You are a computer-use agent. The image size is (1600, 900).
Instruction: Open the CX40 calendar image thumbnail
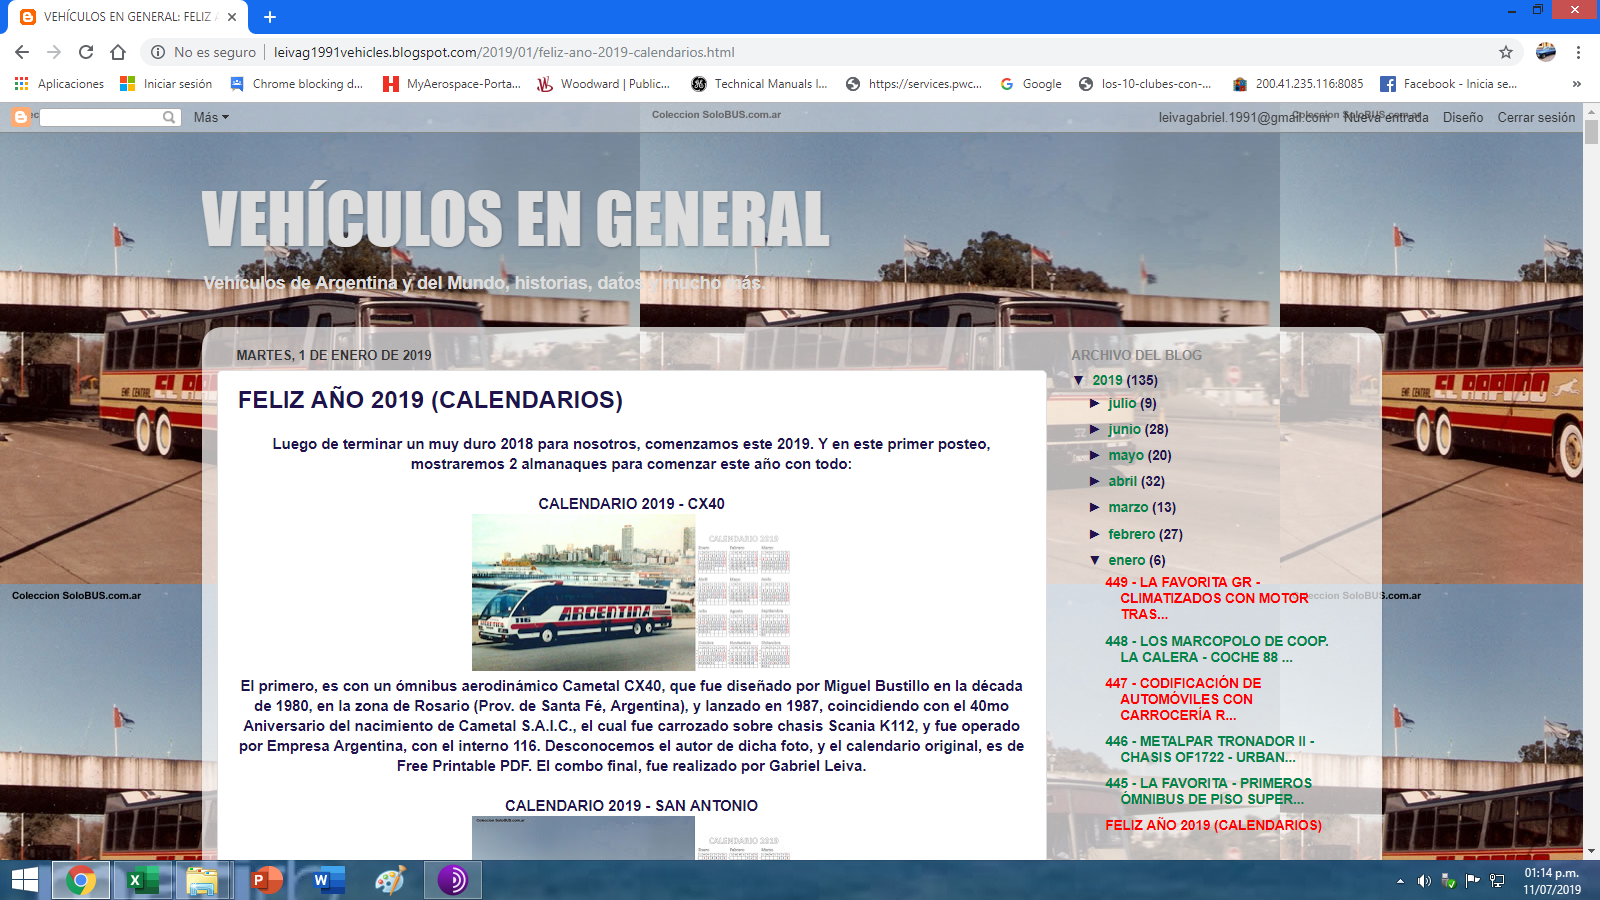tap(632, 592)
